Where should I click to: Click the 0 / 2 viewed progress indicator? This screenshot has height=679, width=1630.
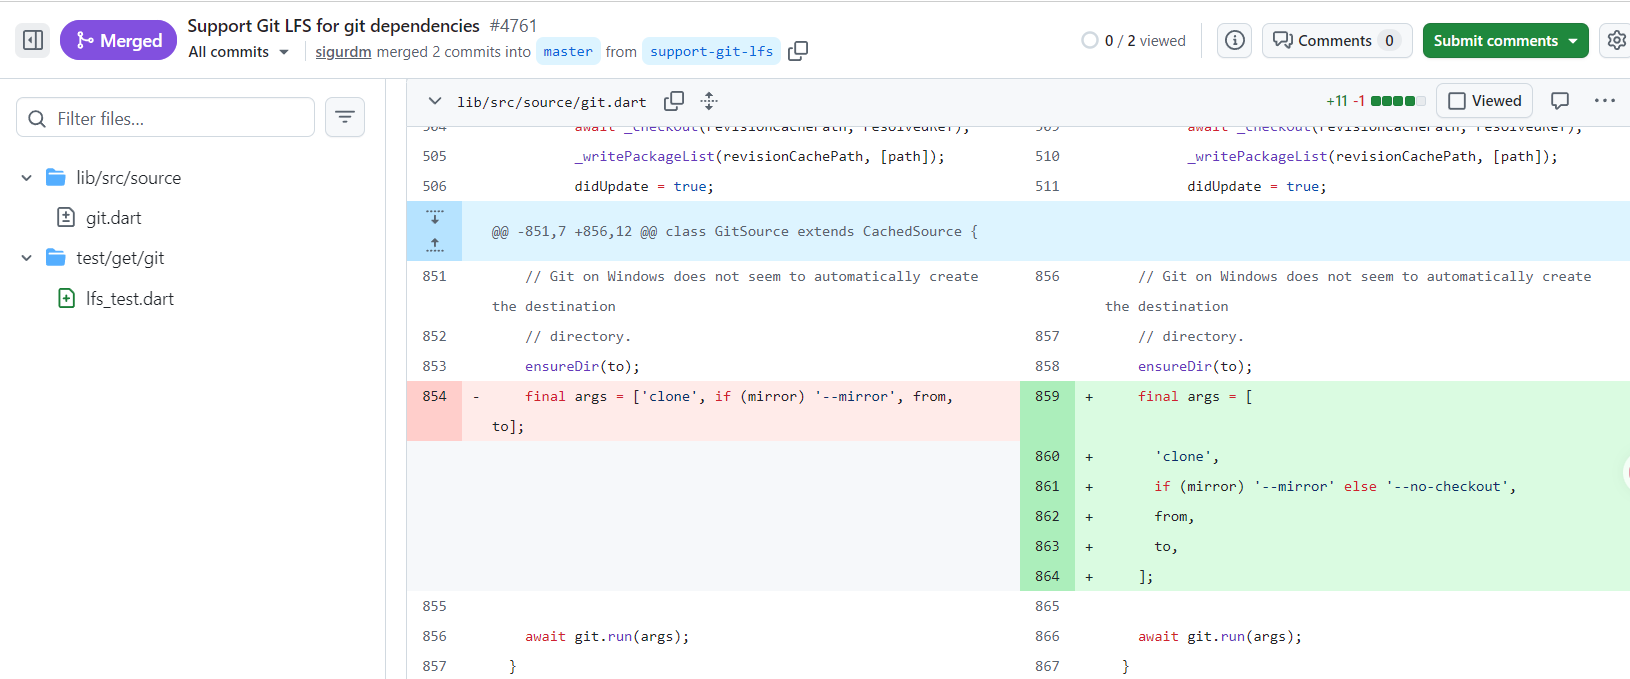[1133, 40]
